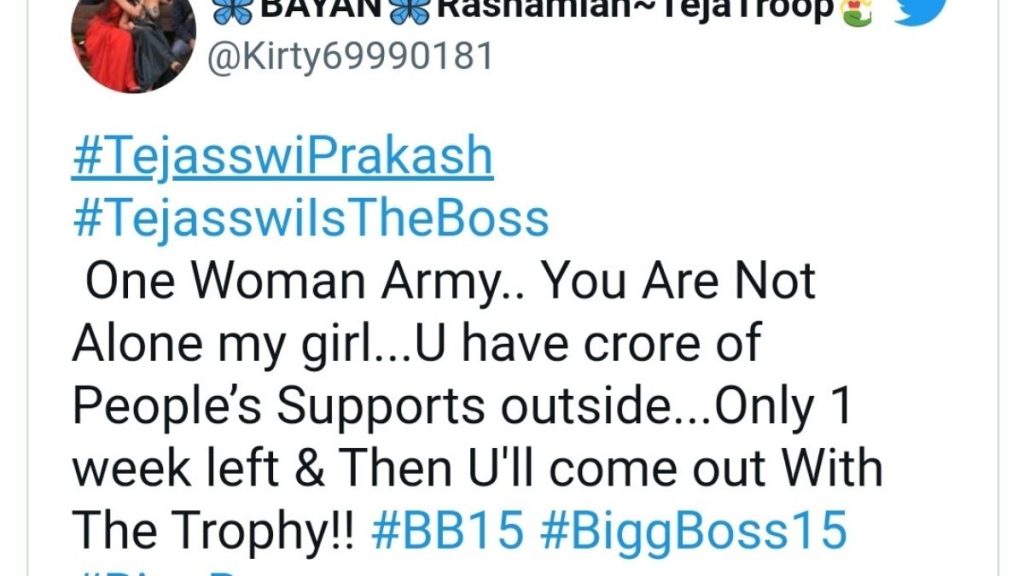Select the butterfly emoji after BAYAN

click(409, 12)
